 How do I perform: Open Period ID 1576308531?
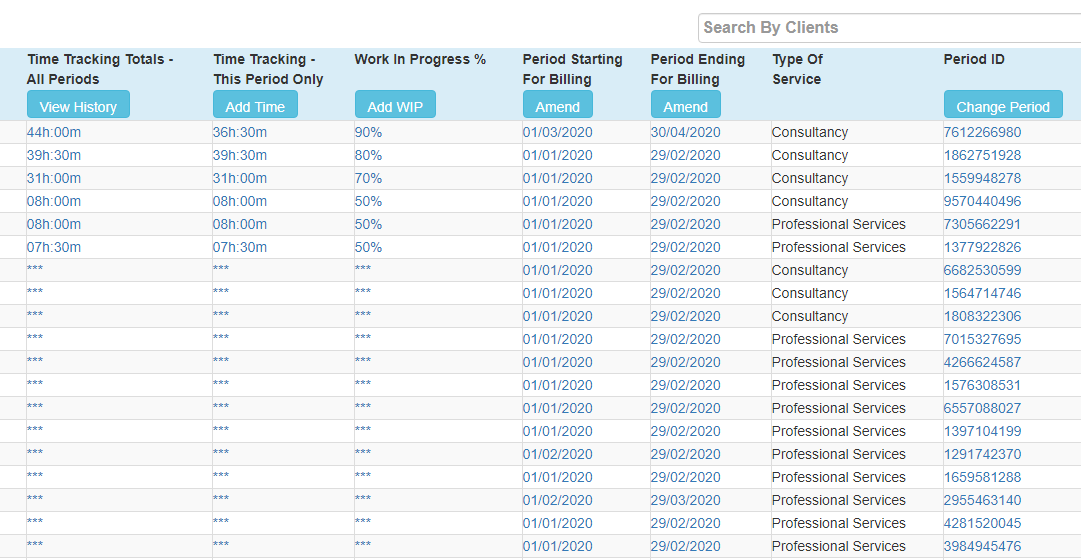(982, 385)
